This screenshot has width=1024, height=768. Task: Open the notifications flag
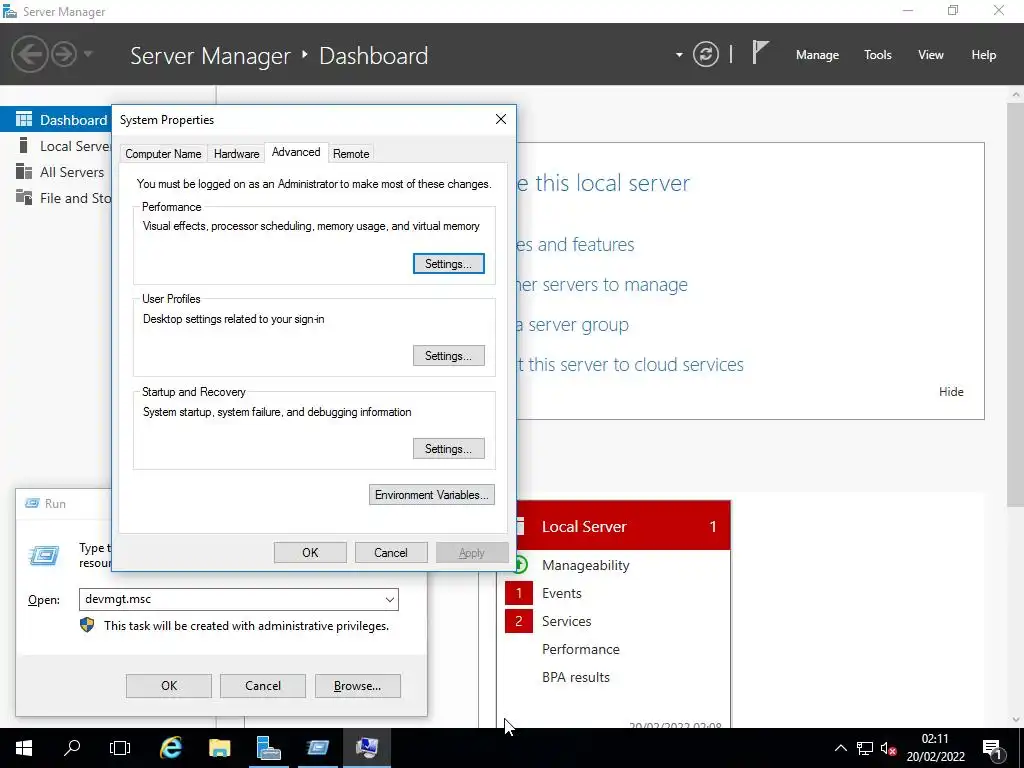pyautogui.click(x=760, y=52)
